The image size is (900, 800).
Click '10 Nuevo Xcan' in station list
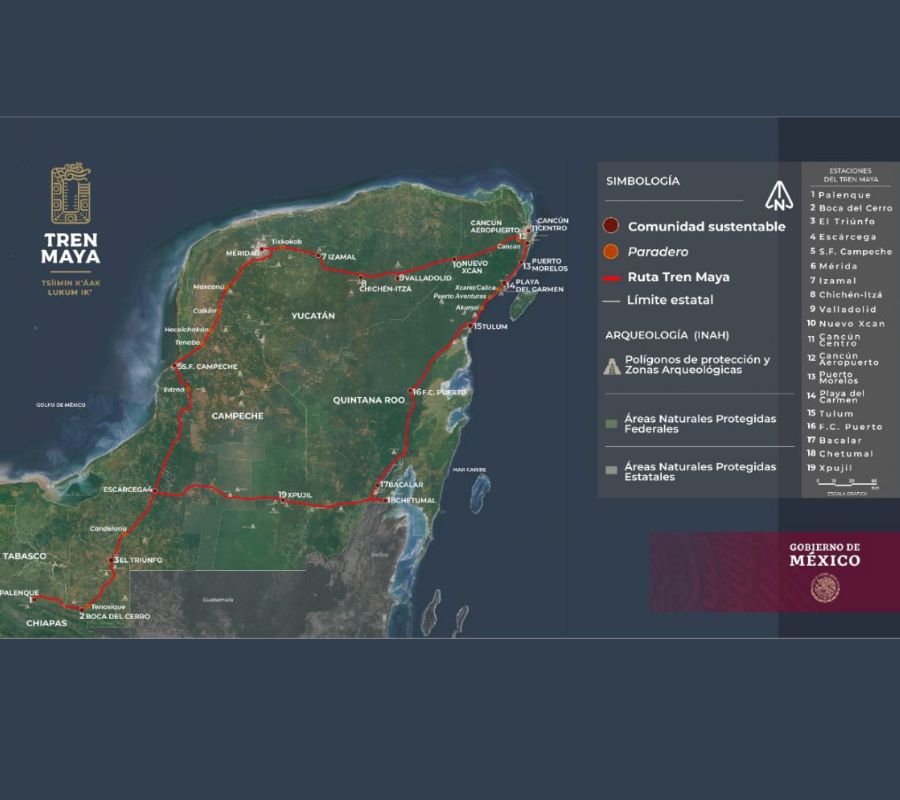[845, 324]
